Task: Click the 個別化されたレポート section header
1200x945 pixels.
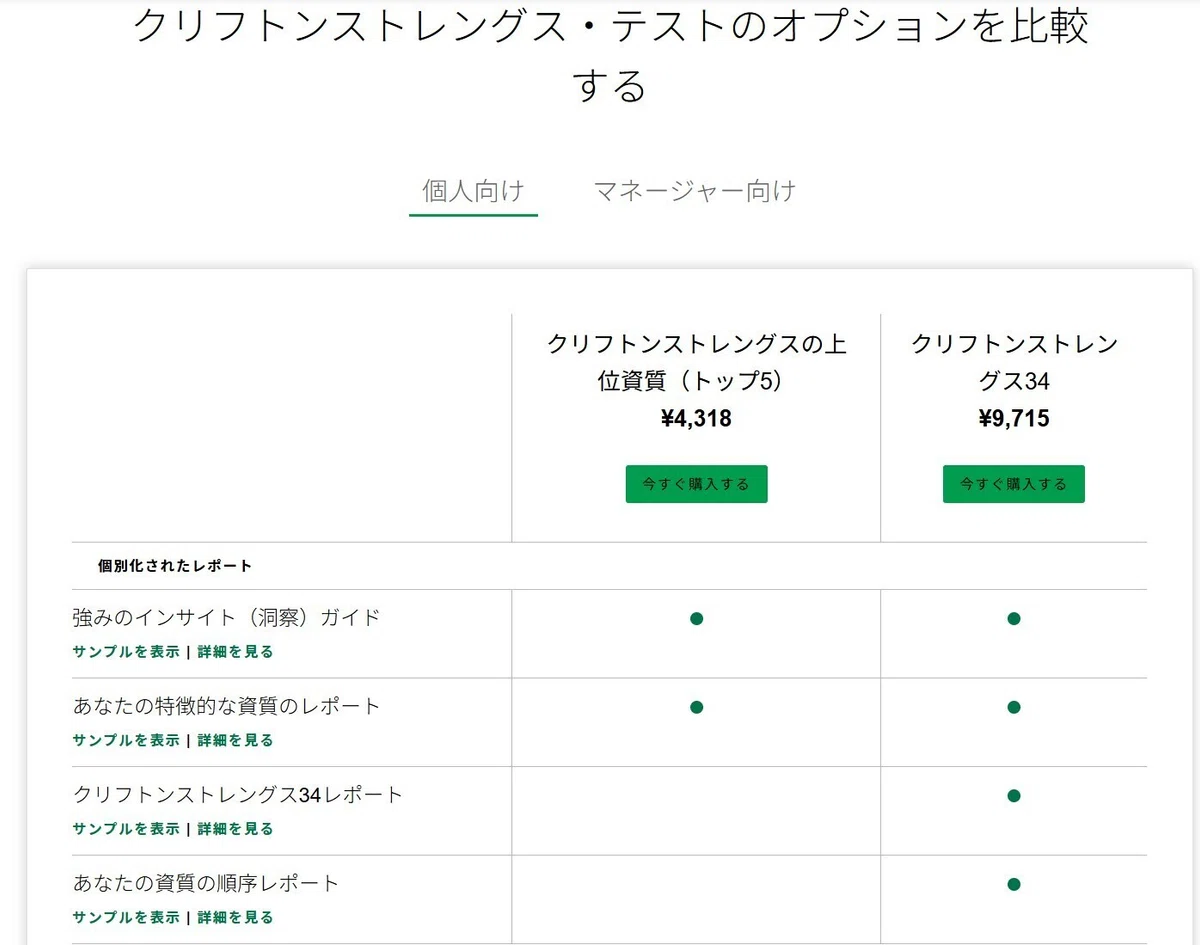Action: point(175,566)
